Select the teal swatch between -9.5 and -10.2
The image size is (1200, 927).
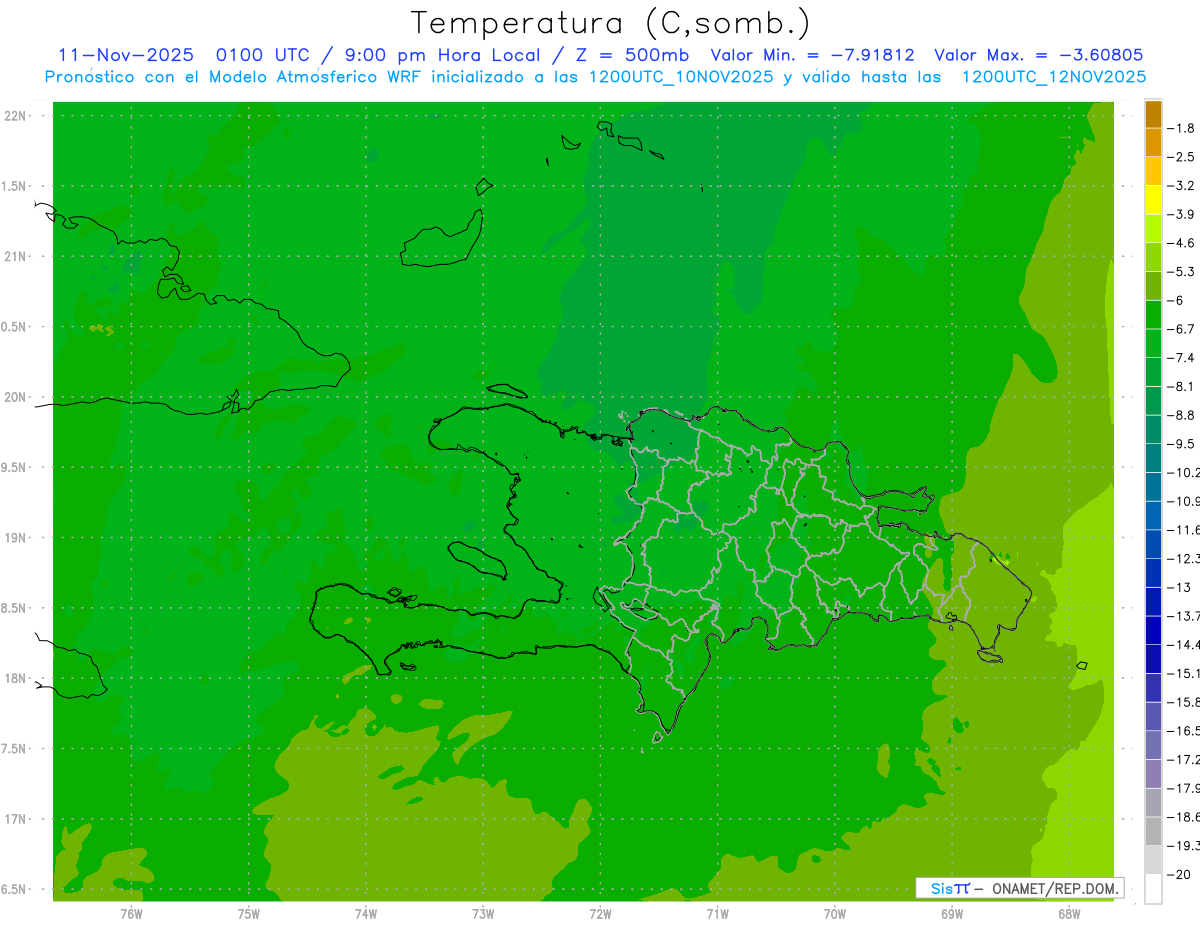pos(1154,458)
